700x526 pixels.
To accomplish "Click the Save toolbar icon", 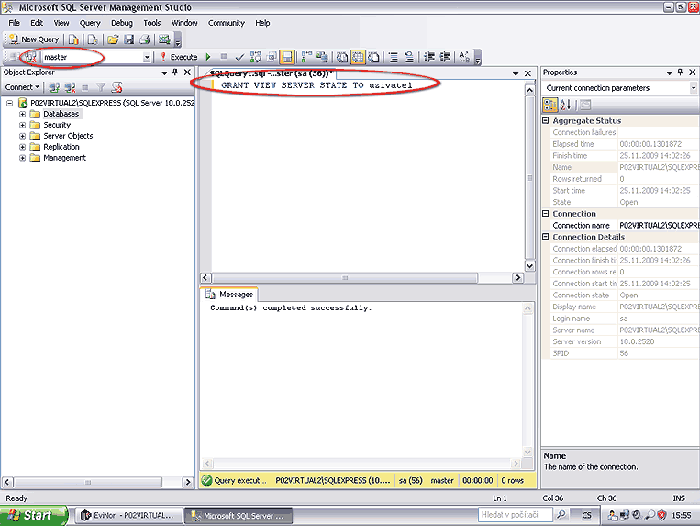I will (129, 40).
